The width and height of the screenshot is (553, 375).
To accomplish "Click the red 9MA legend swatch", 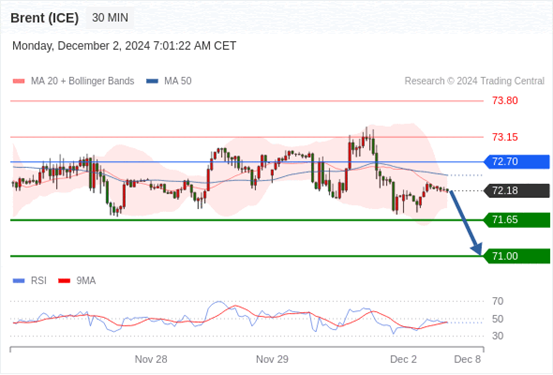I will click(64, 281).
